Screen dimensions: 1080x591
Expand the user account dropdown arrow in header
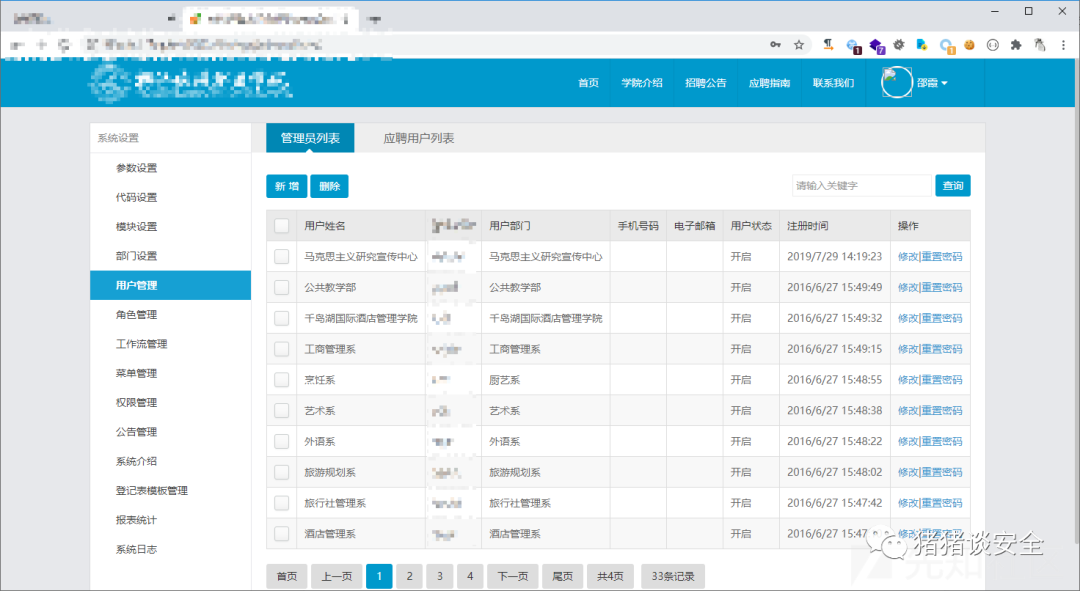(x=944, y=83)
